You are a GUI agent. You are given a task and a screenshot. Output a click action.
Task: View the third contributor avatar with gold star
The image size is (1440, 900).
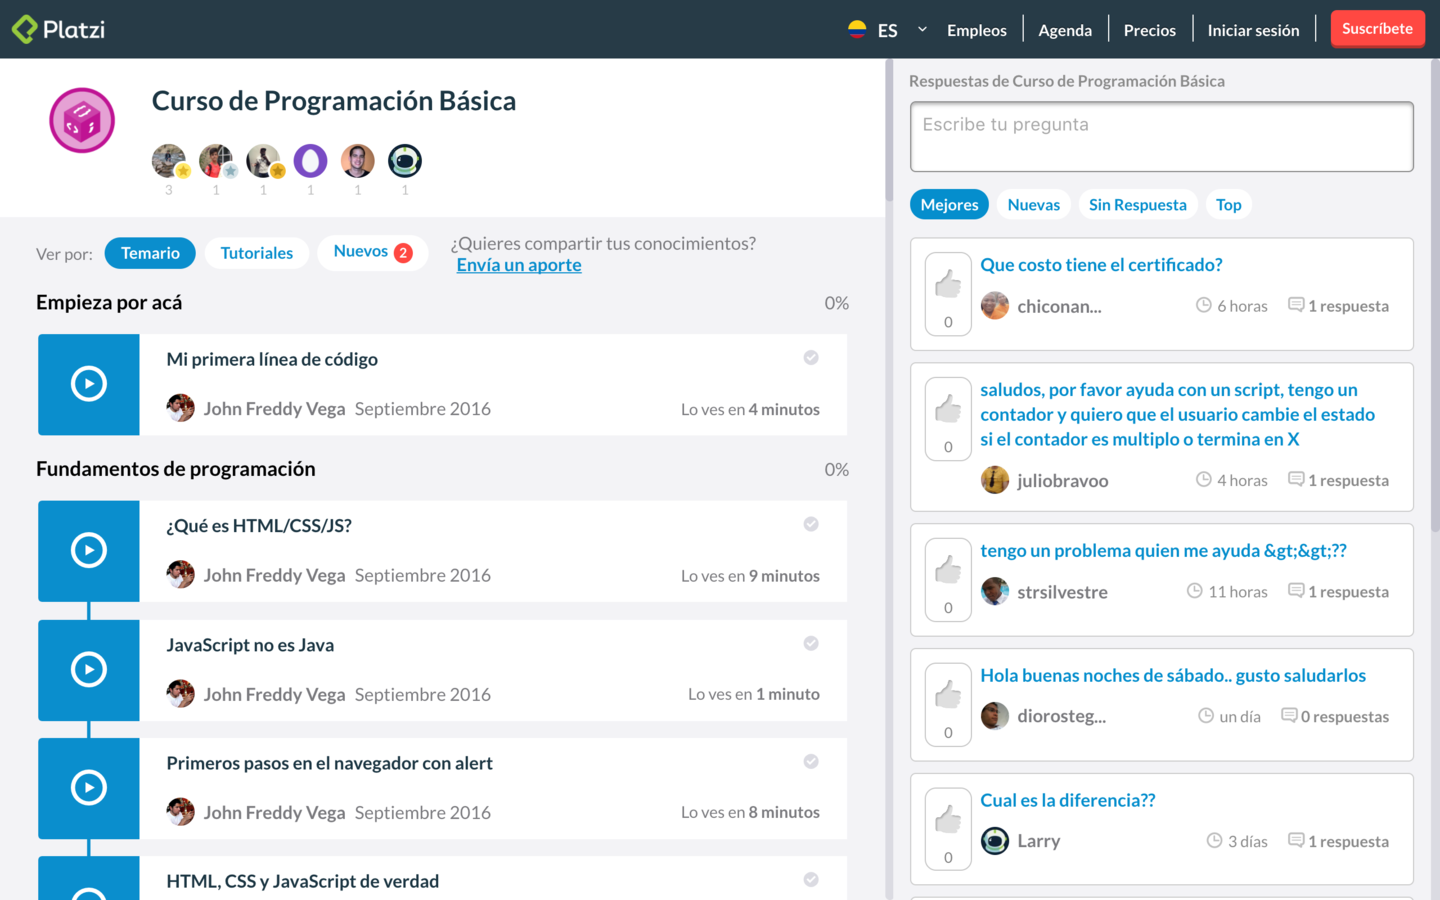pos(265,161)
